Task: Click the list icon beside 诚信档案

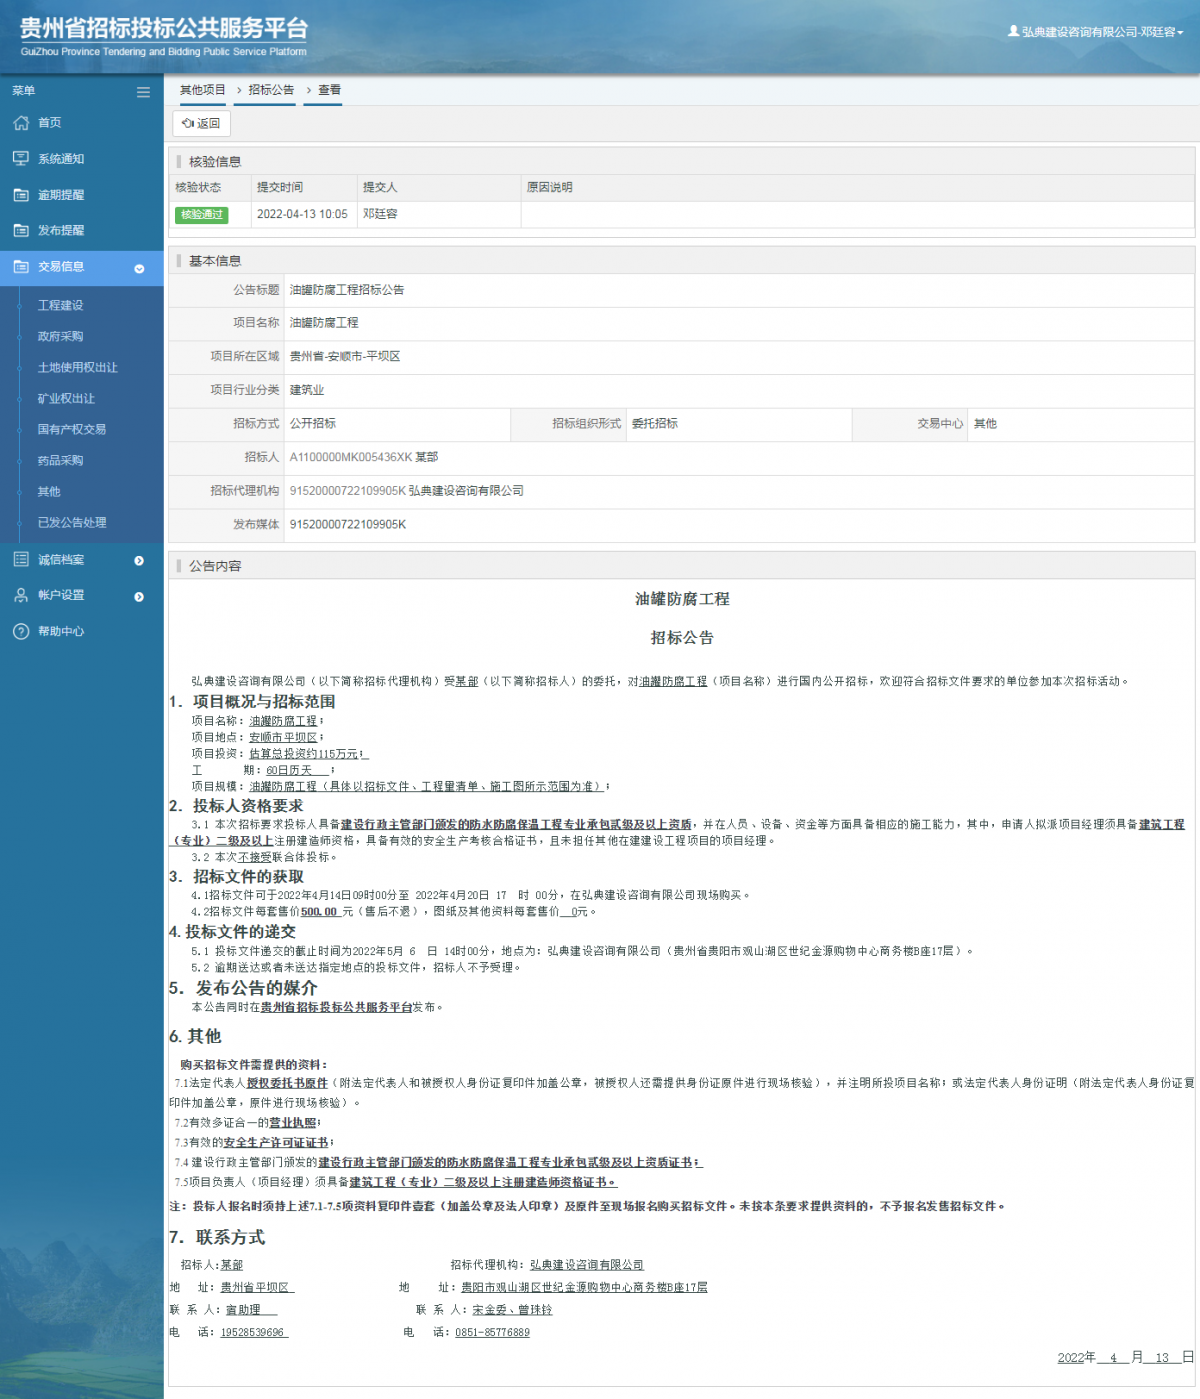Action: 21,560
